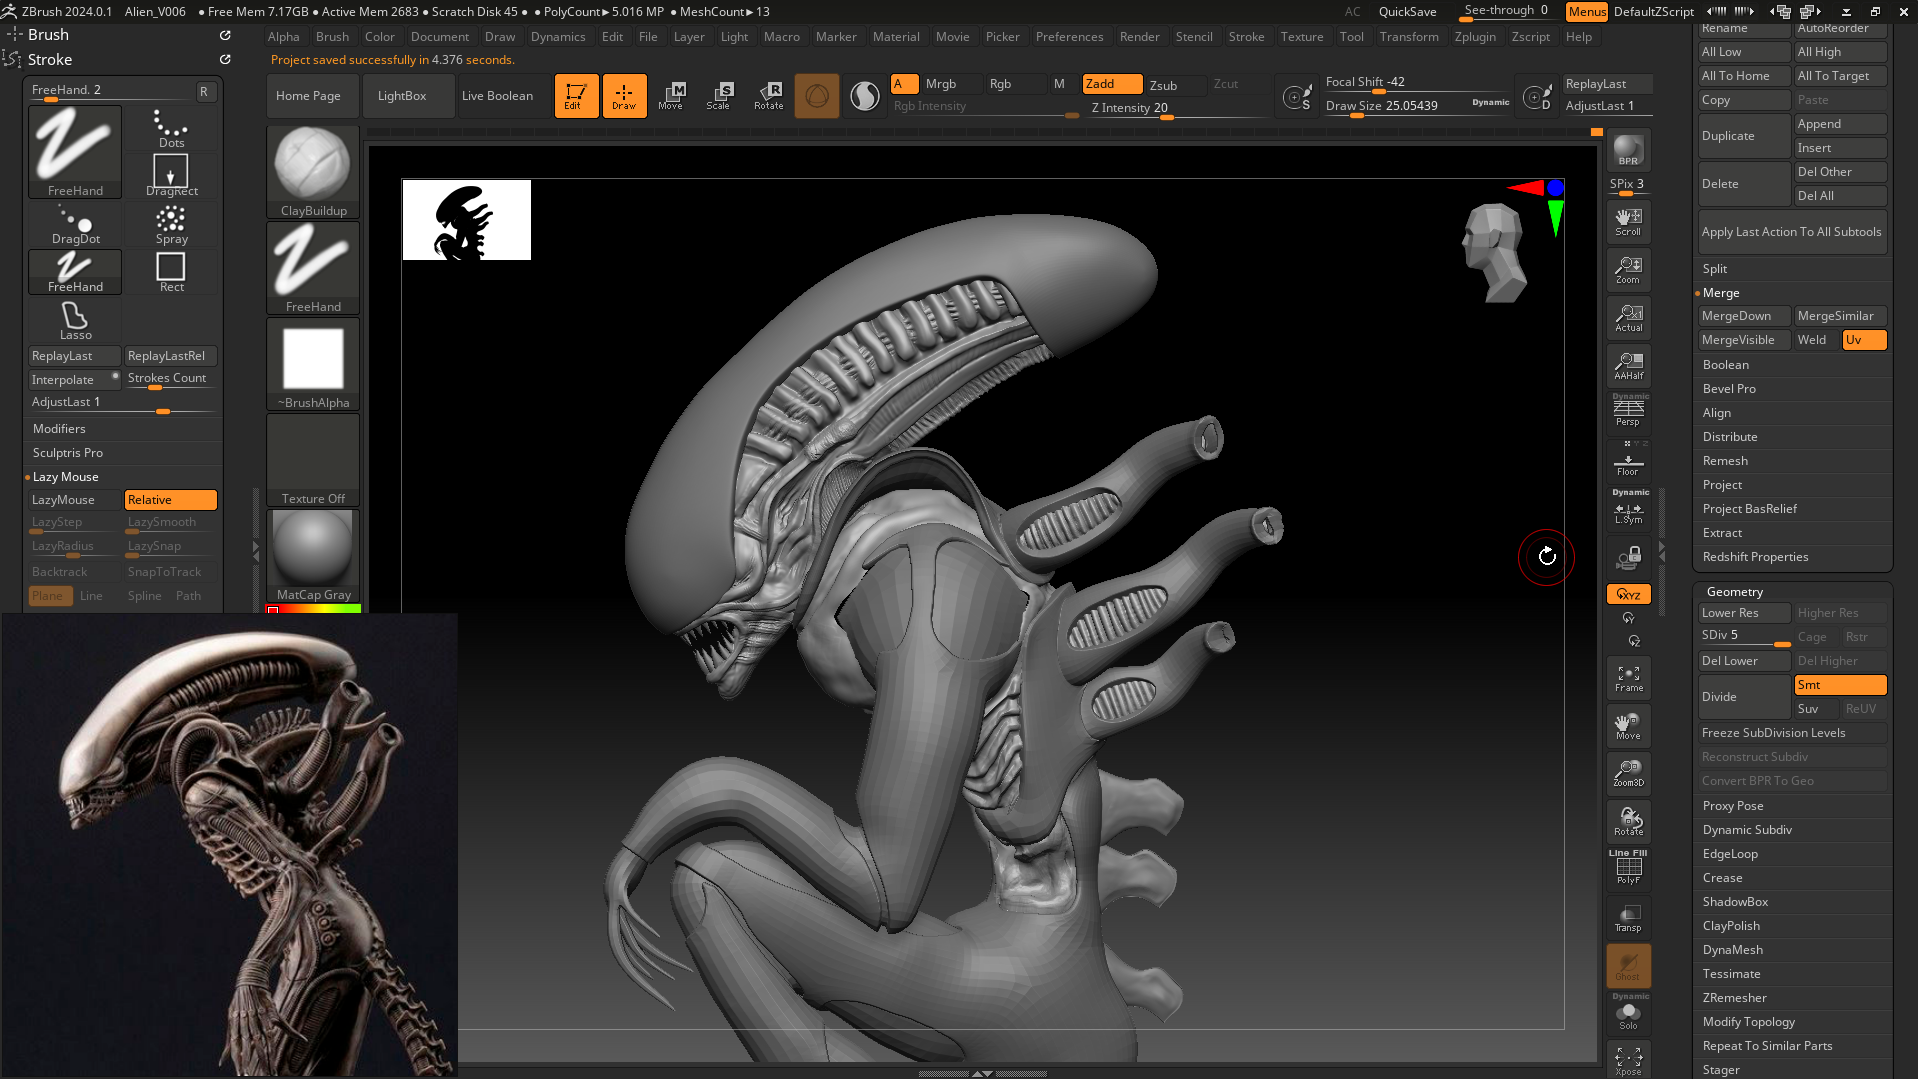The width and height of the screenshot is (1918, 1079).
Task: Click the LightBox button
Action: point(402,96)
